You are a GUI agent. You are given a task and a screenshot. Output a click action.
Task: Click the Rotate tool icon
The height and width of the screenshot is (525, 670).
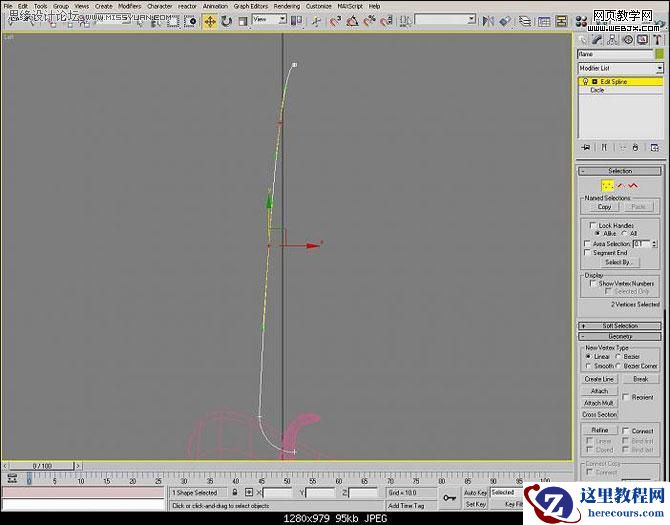tap(227, 20)
